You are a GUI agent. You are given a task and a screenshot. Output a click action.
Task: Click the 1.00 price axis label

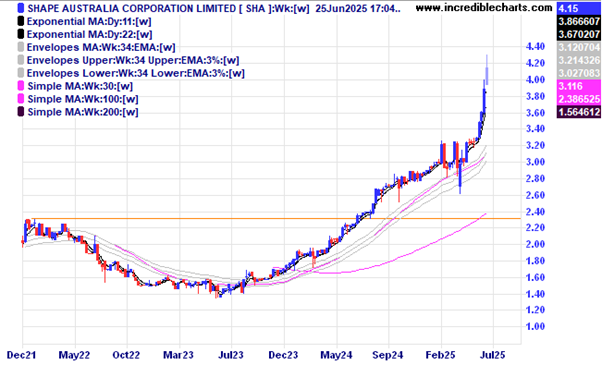click(x=535, y=327)
